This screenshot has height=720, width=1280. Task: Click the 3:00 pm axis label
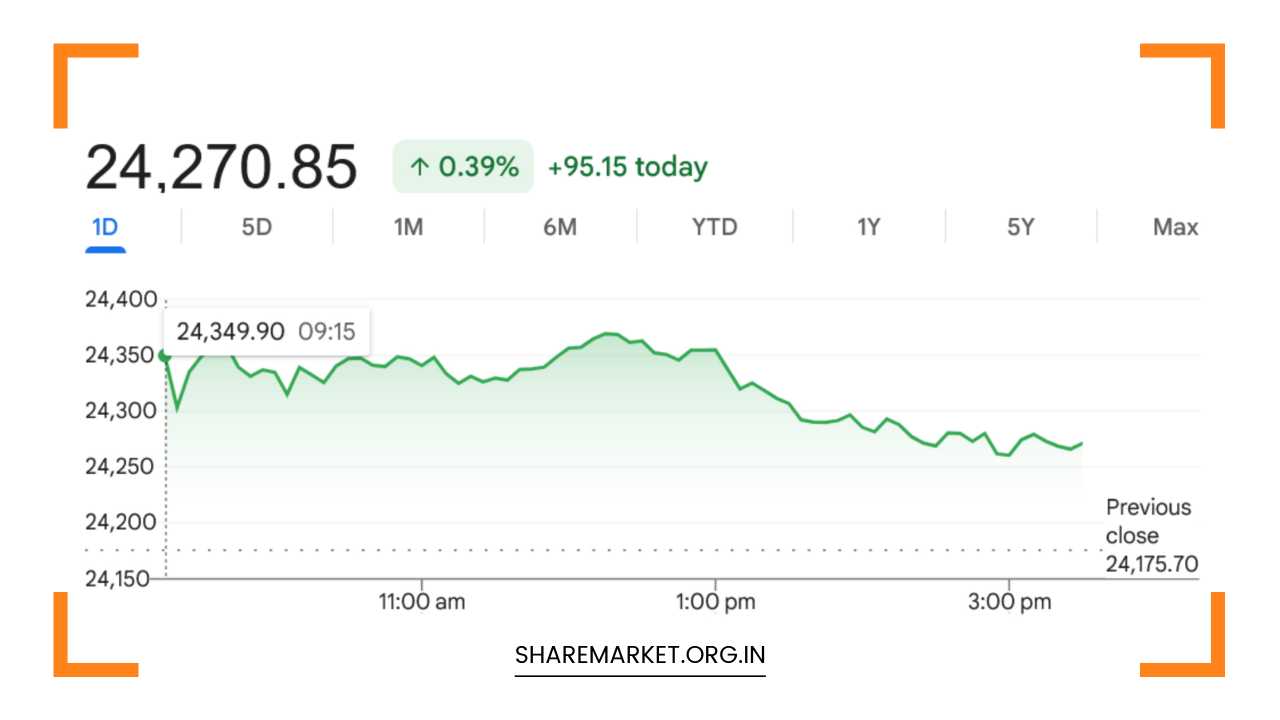pos(1010,602)
